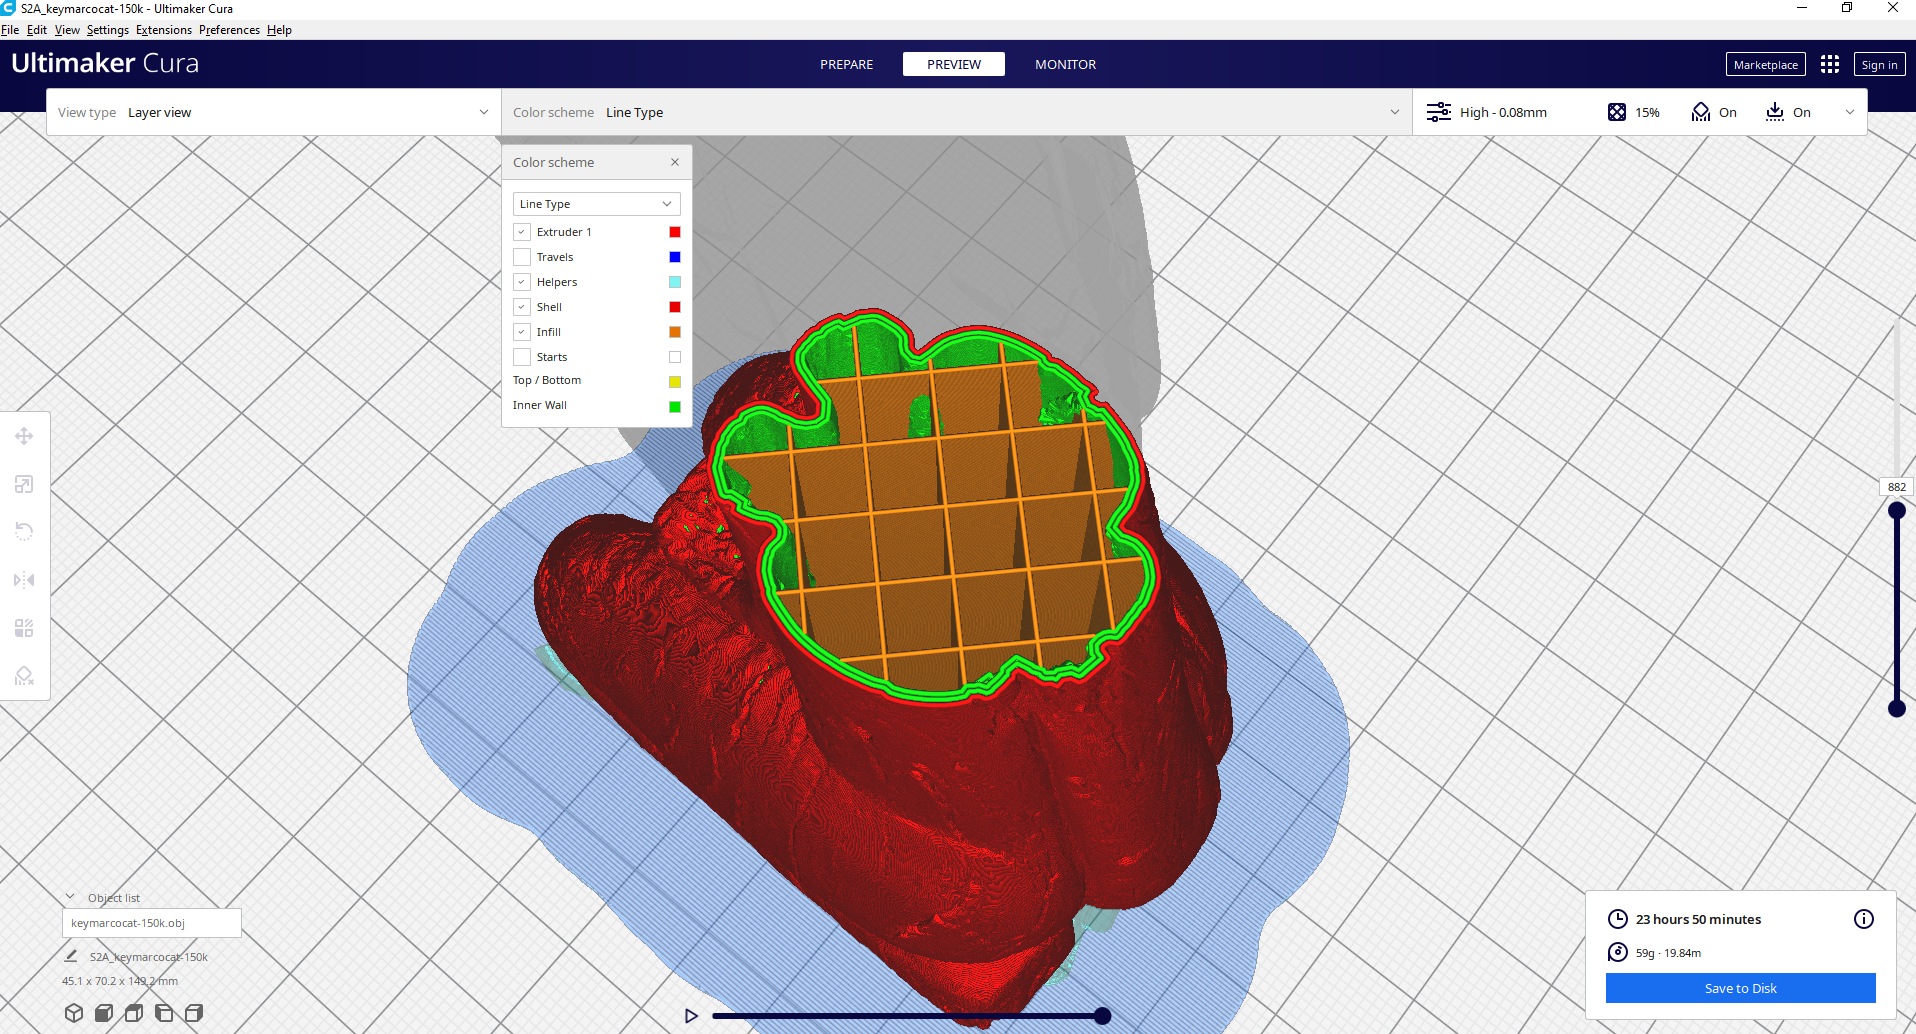Click the 15% infill density icon
Viewport: 1916px width, 1034px height.
point(1617,112)
